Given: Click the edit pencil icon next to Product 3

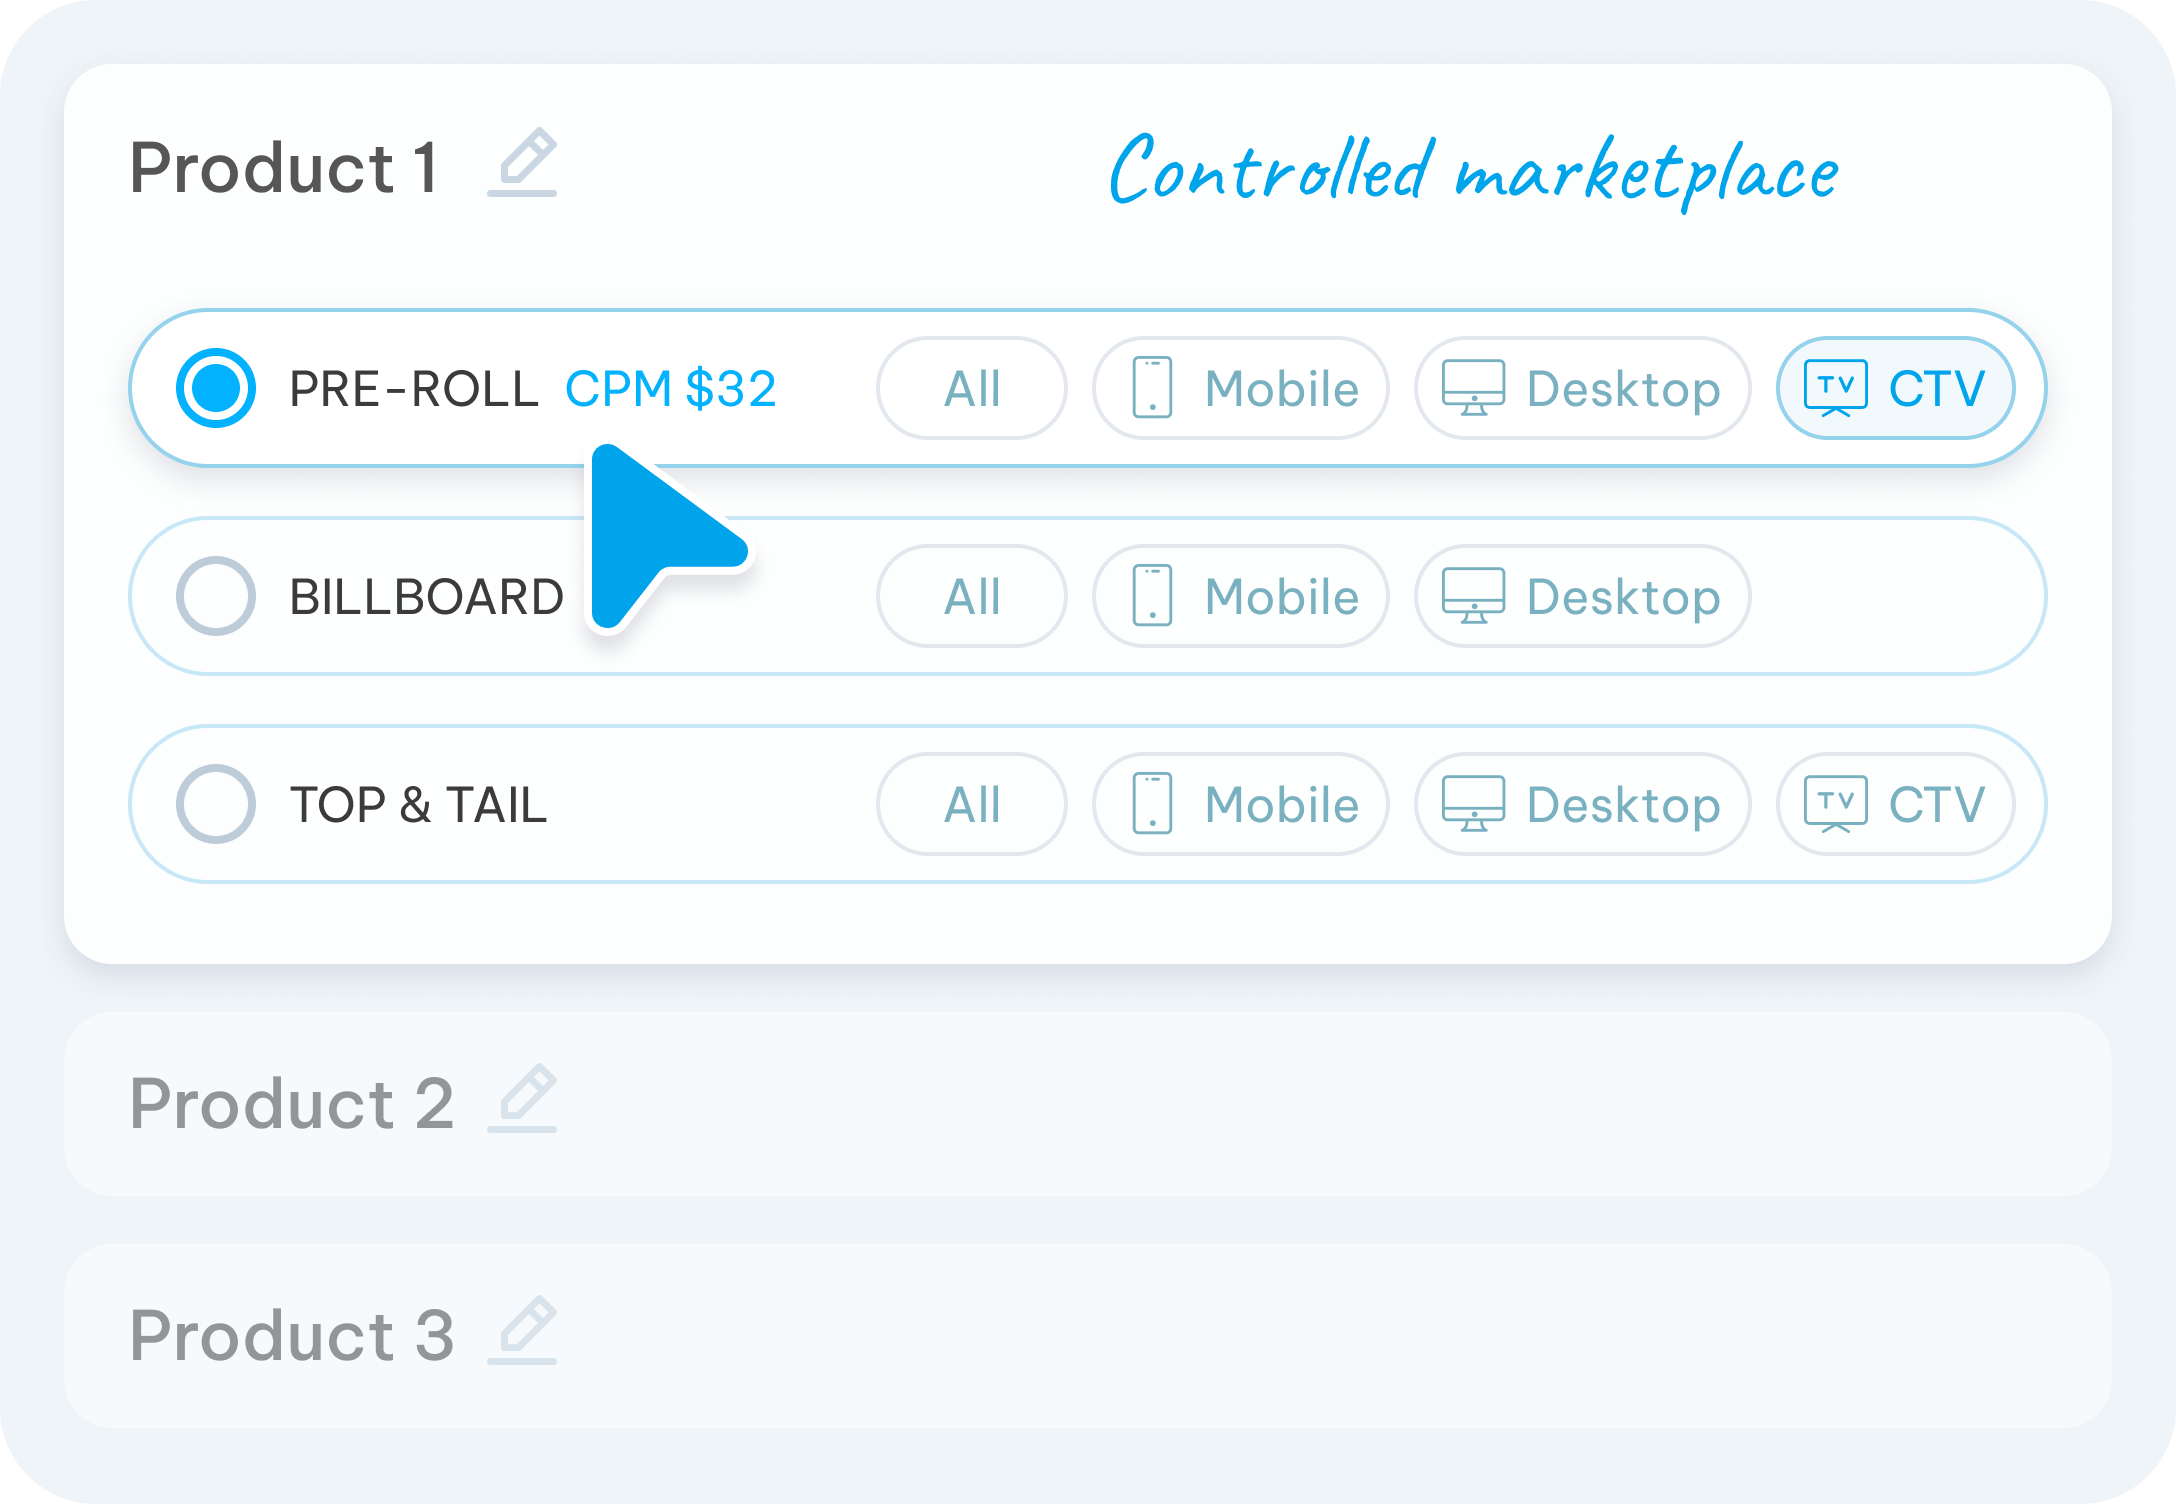Looking at the screenshot, I should tap(522, 1330).
